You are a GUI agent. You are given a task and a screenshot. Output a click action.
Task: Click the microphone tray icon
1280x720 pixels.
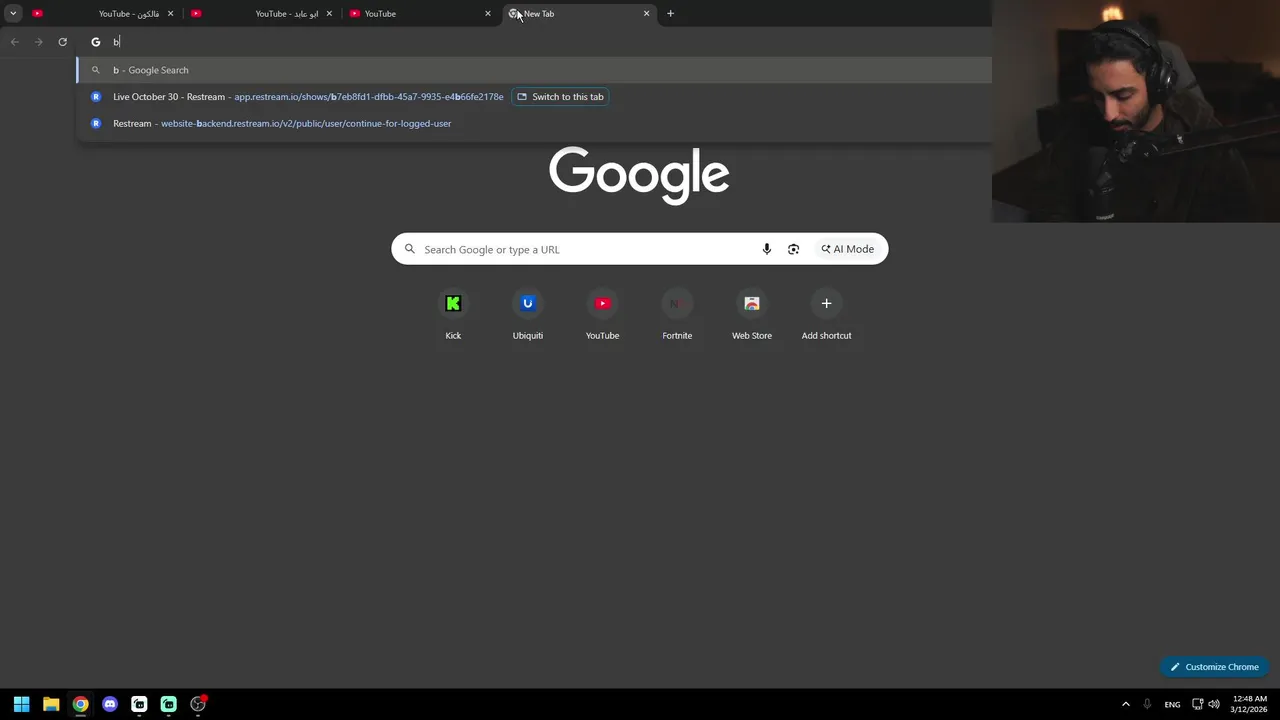[1147, 704]
